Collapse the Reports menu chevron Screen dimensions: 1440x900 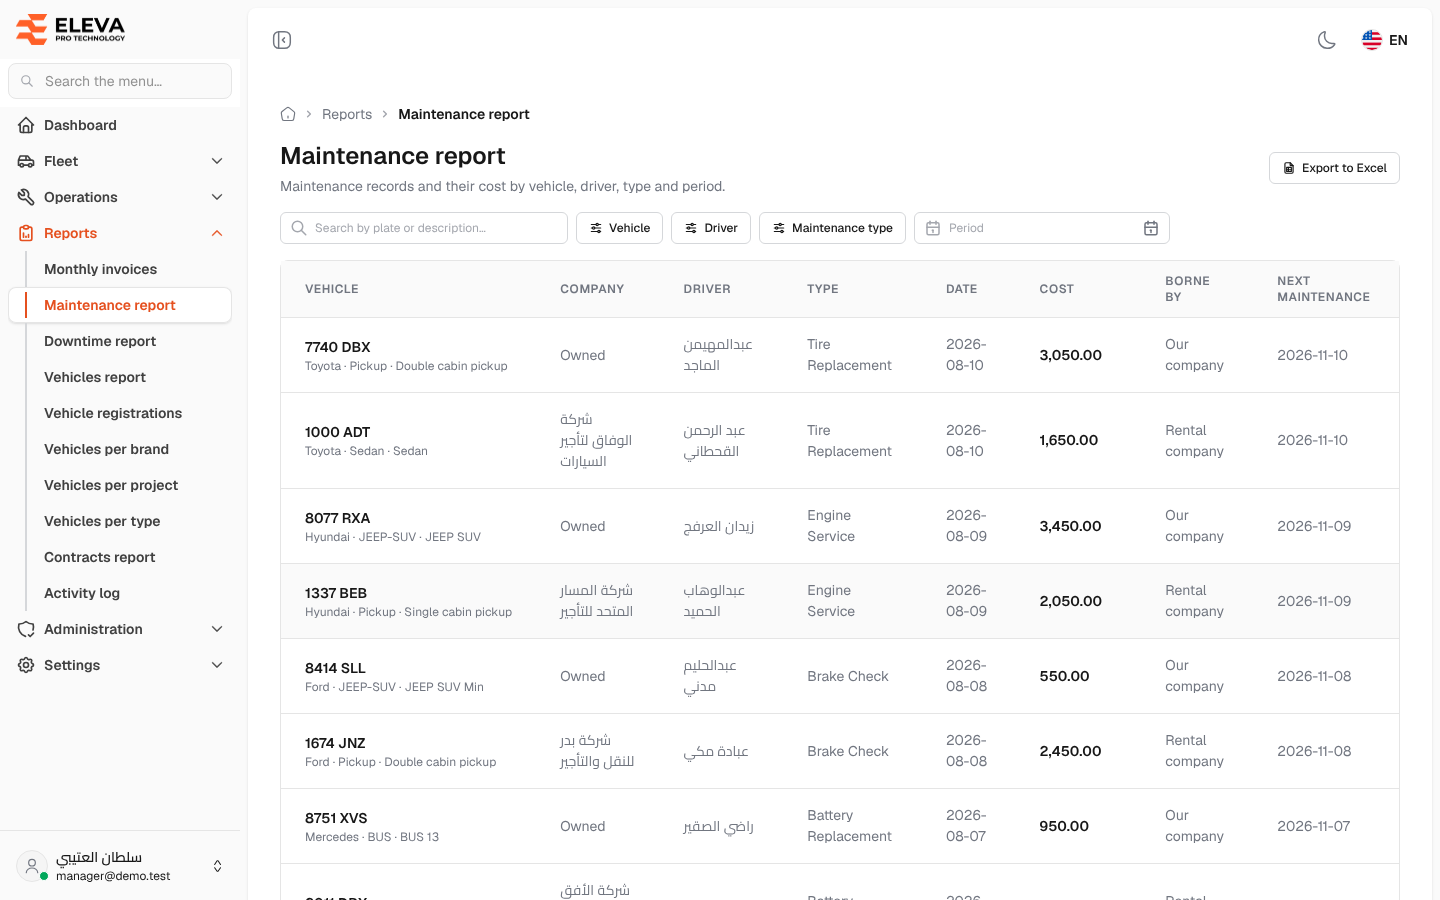coord(217,233)
